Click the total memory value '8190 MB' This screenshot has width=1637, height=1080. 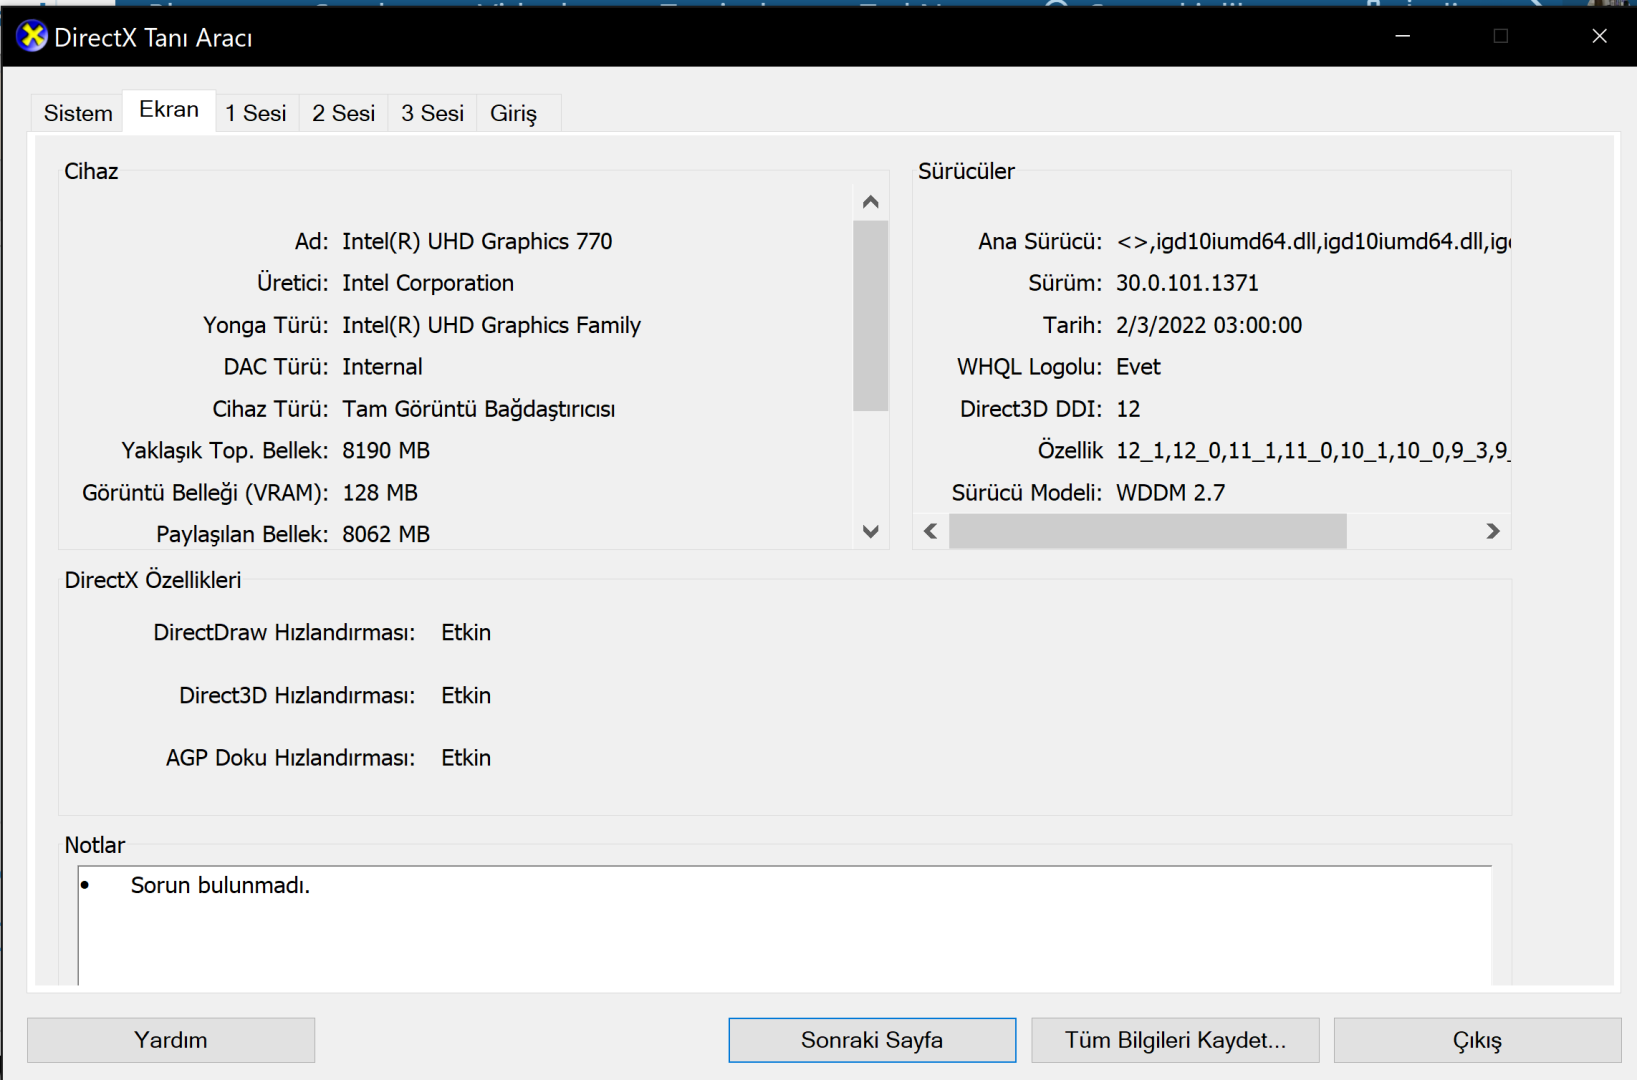[x=386, y=451]
